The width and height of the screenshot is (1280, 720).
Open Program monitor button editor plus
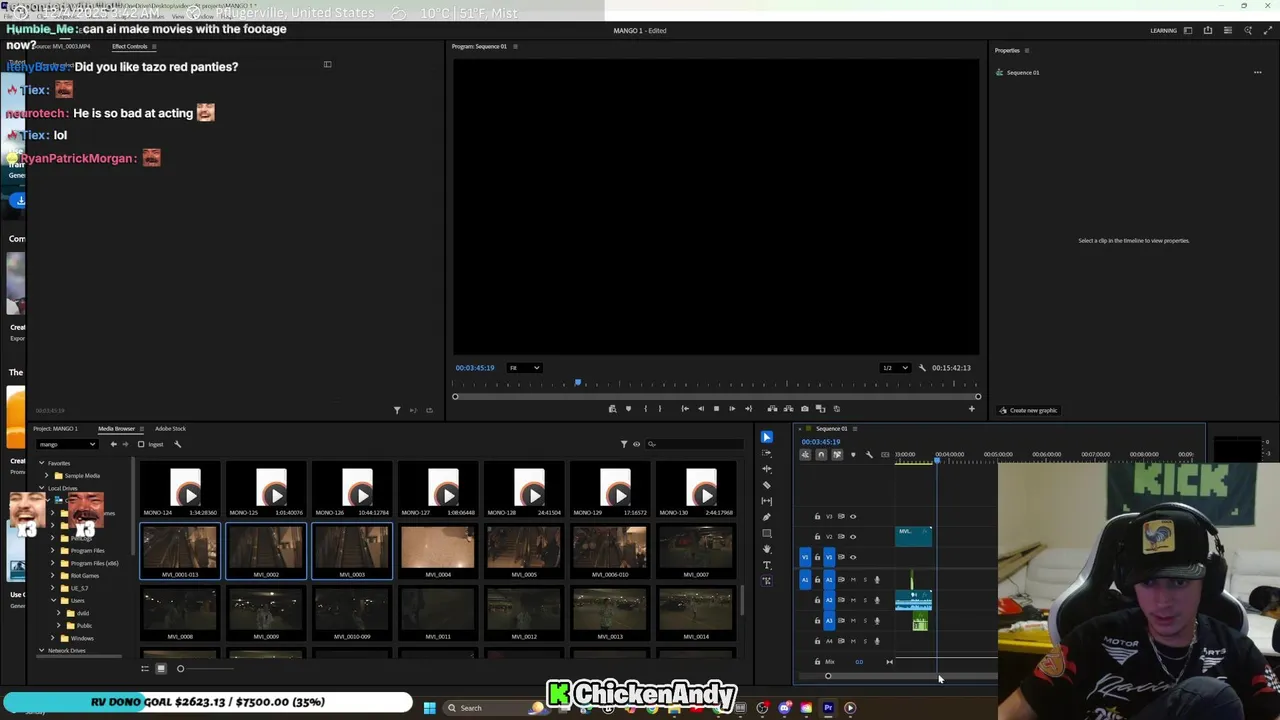coord(971,408)
